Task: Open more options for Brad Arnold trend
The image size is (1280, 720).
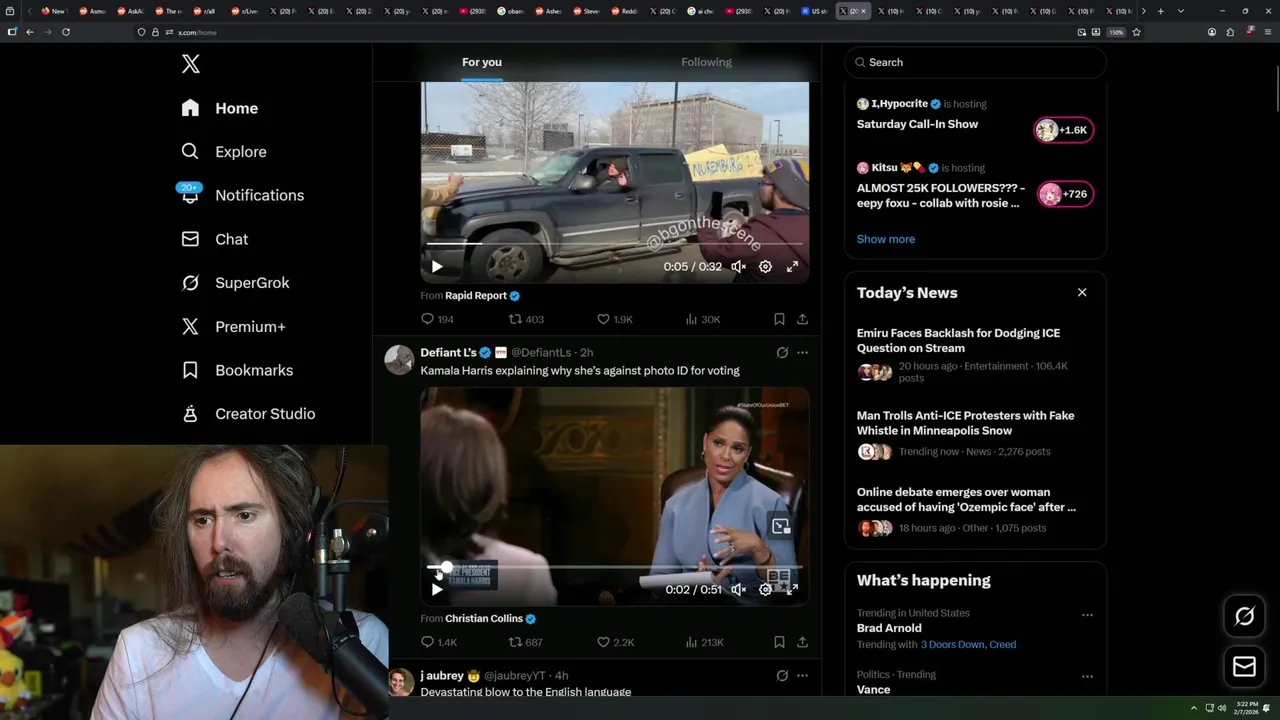Action: click(x=1087, y=615)
